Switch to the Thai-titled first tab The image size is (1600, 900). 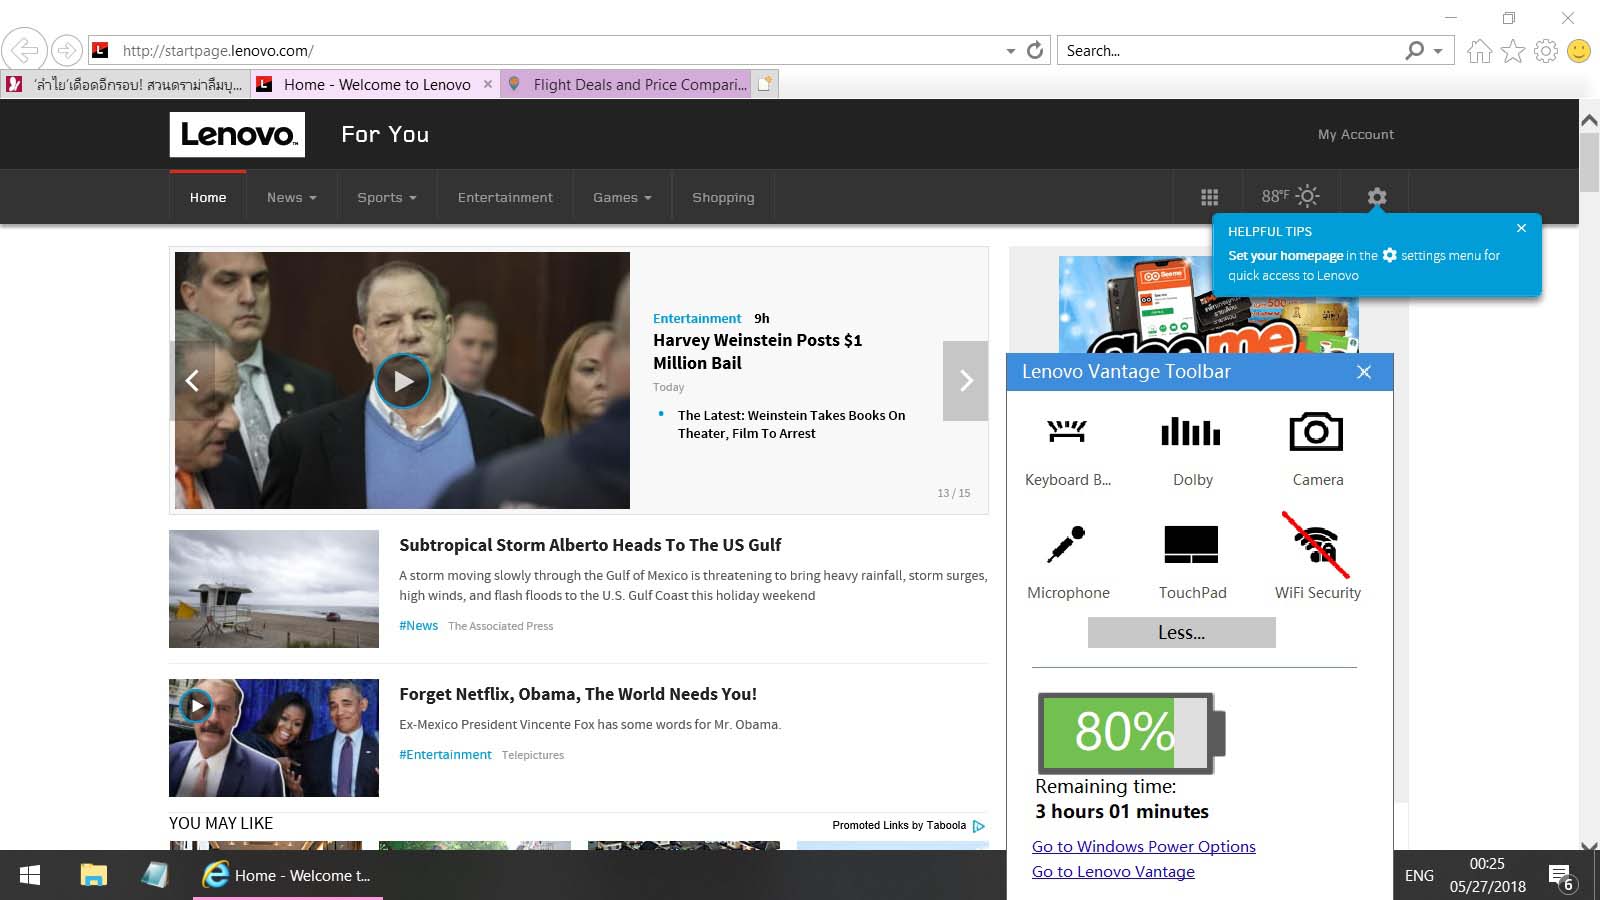click(x=125, y=84)
